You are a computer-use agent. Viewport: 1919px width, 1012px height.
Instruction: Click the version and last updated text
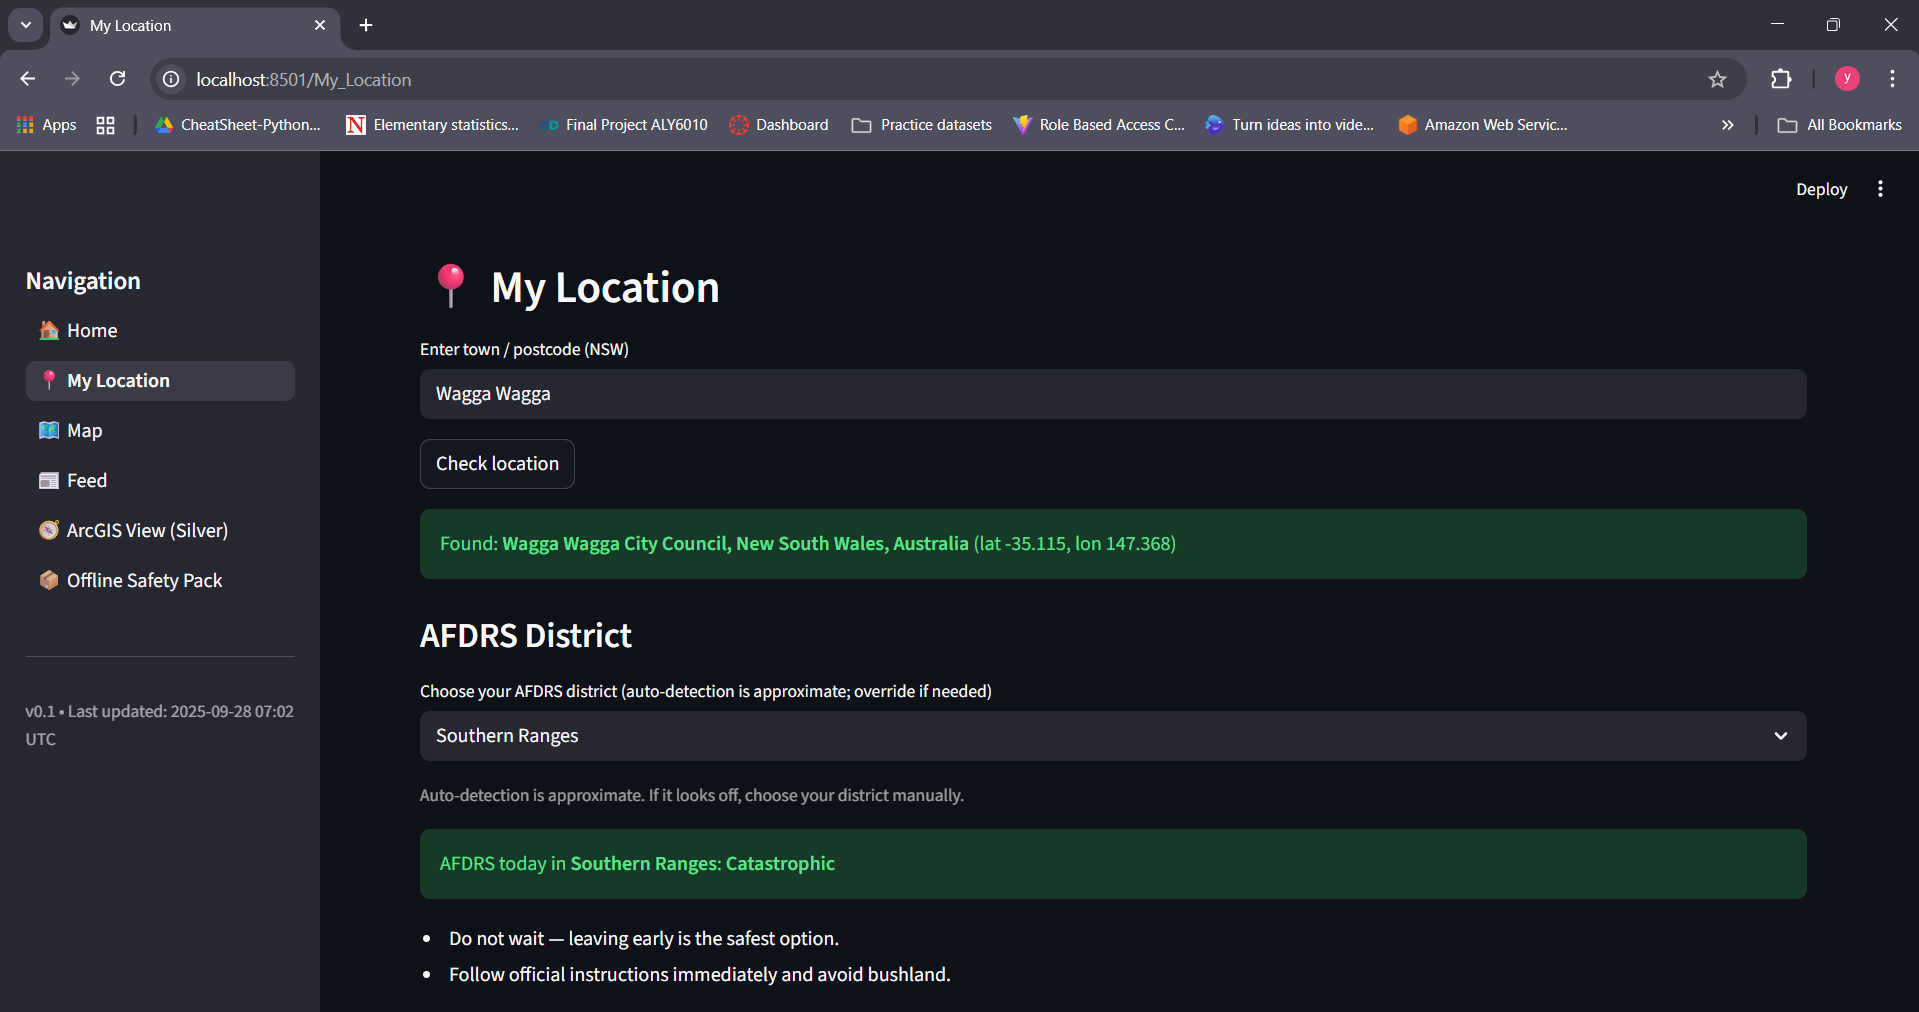pyautogui.click(x=160, y=725)
